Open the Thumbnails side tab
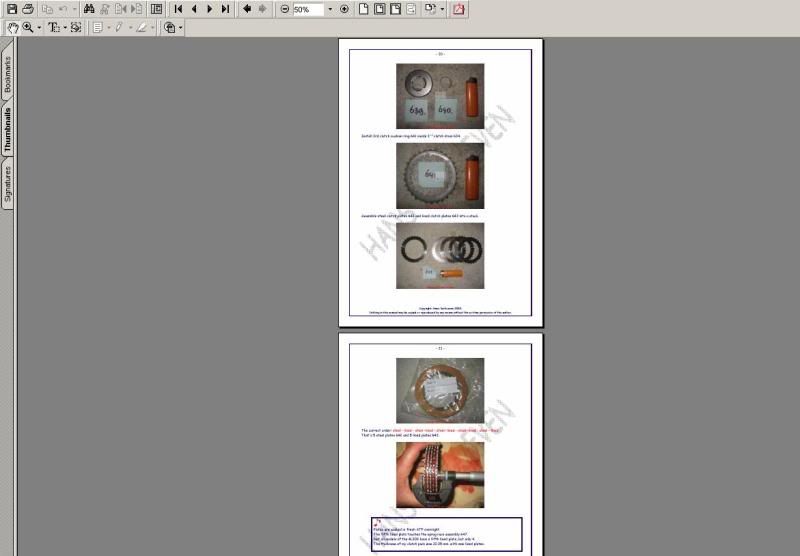 7,130
